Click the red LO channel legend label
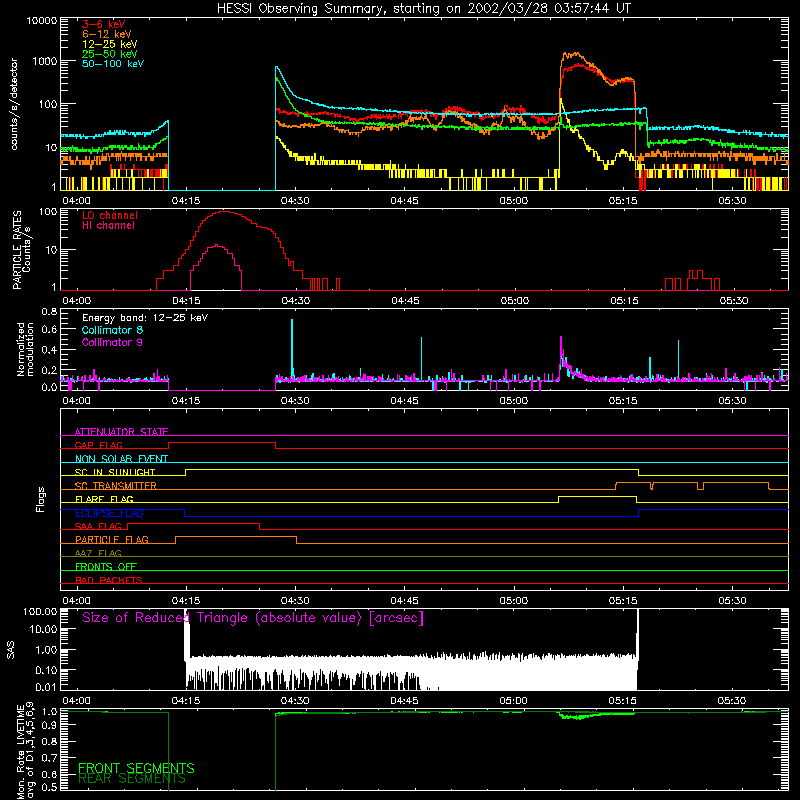Viewport: 800px width, 800px height. pos(110,215)
